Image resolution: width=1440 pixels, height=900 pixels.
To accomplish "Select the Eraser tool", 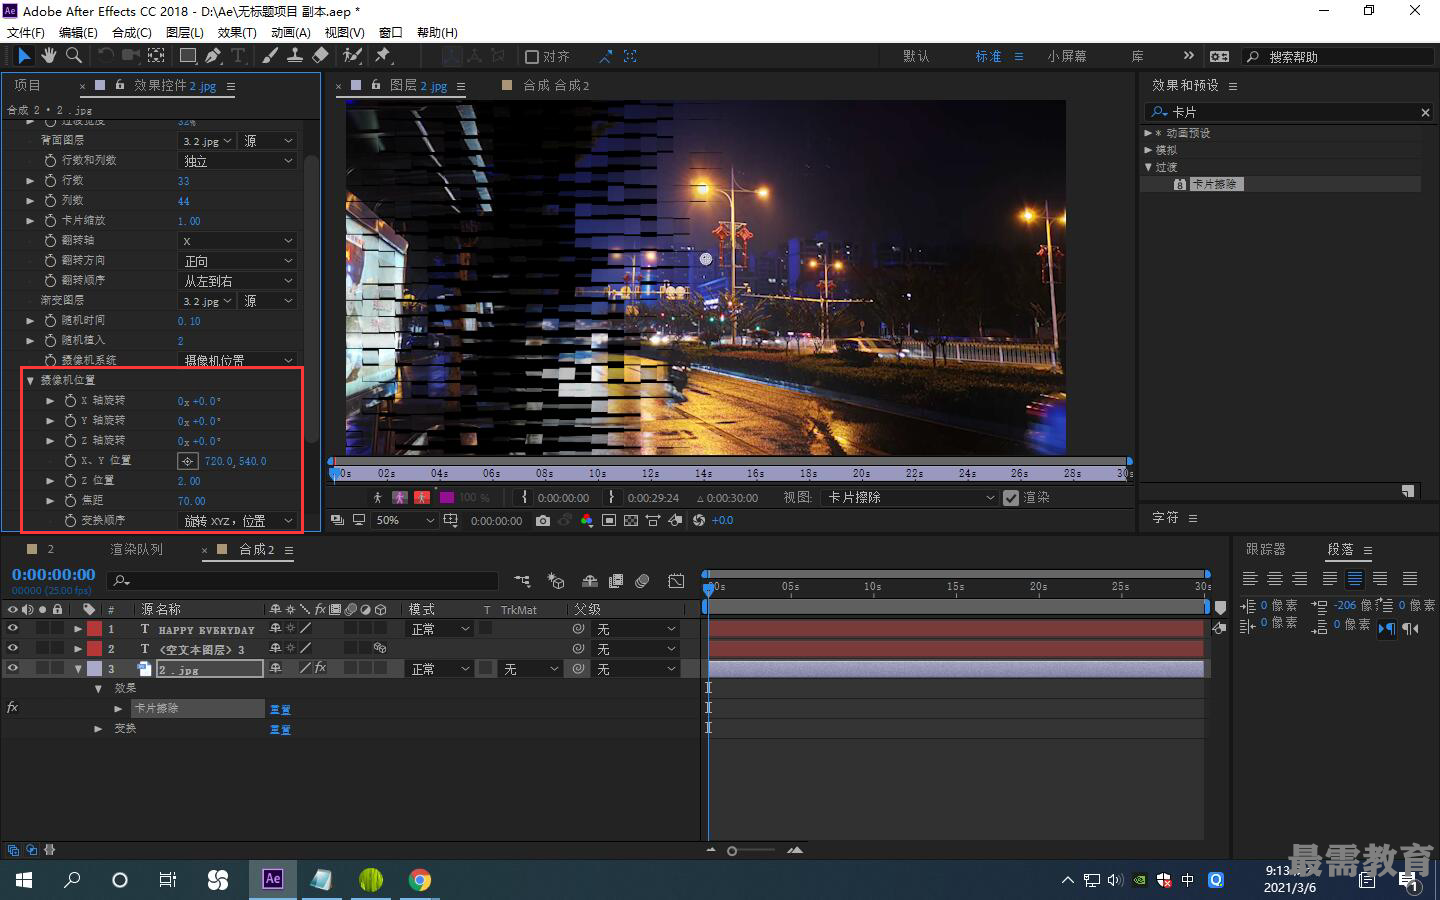I will 320,56.
